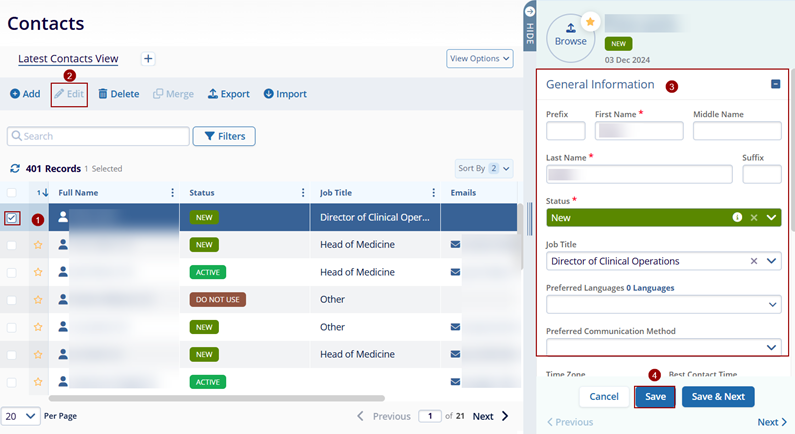The width and height of the screenshot is (795, 434).
Task: Open the Filters panel
Action: tap(224, 136)
